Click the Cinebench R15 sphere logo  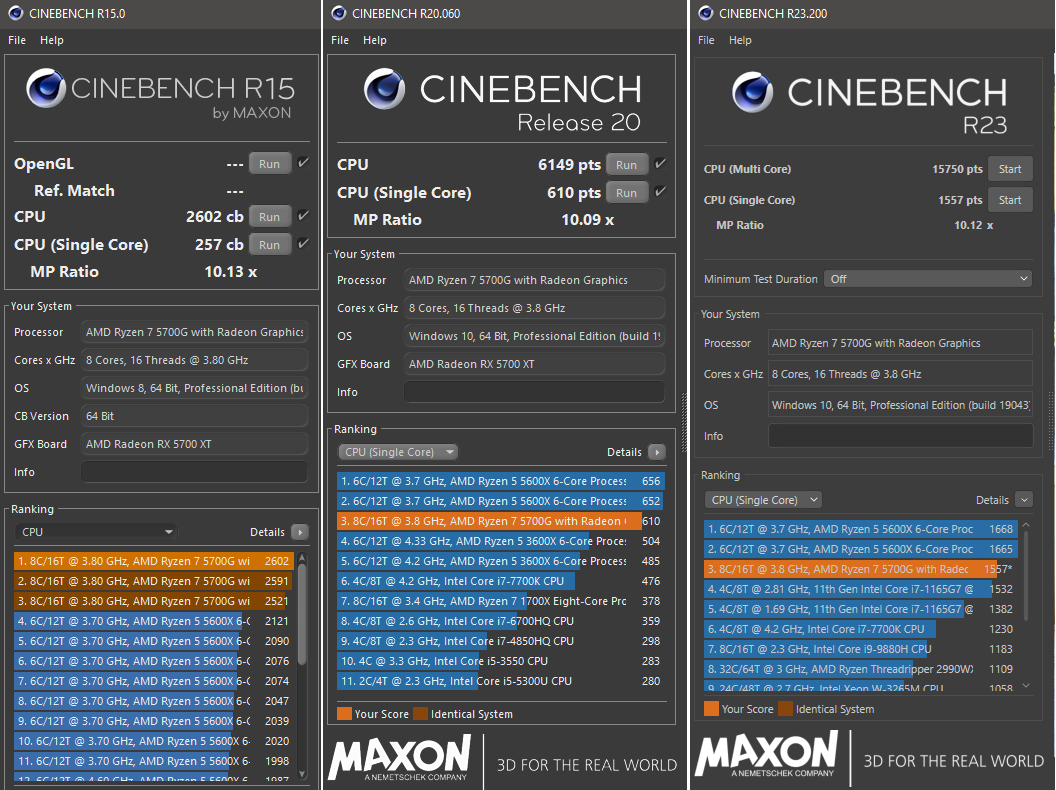coord(46,88)
